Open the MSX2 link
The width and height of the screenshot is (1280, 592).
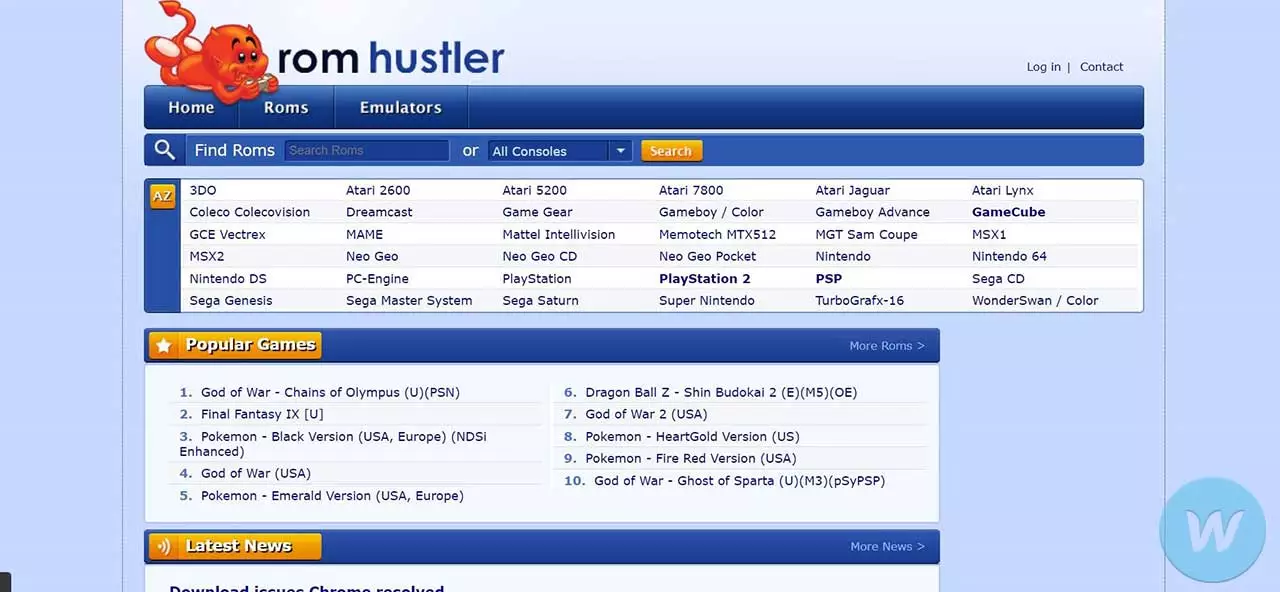click(x=207, y=256)
